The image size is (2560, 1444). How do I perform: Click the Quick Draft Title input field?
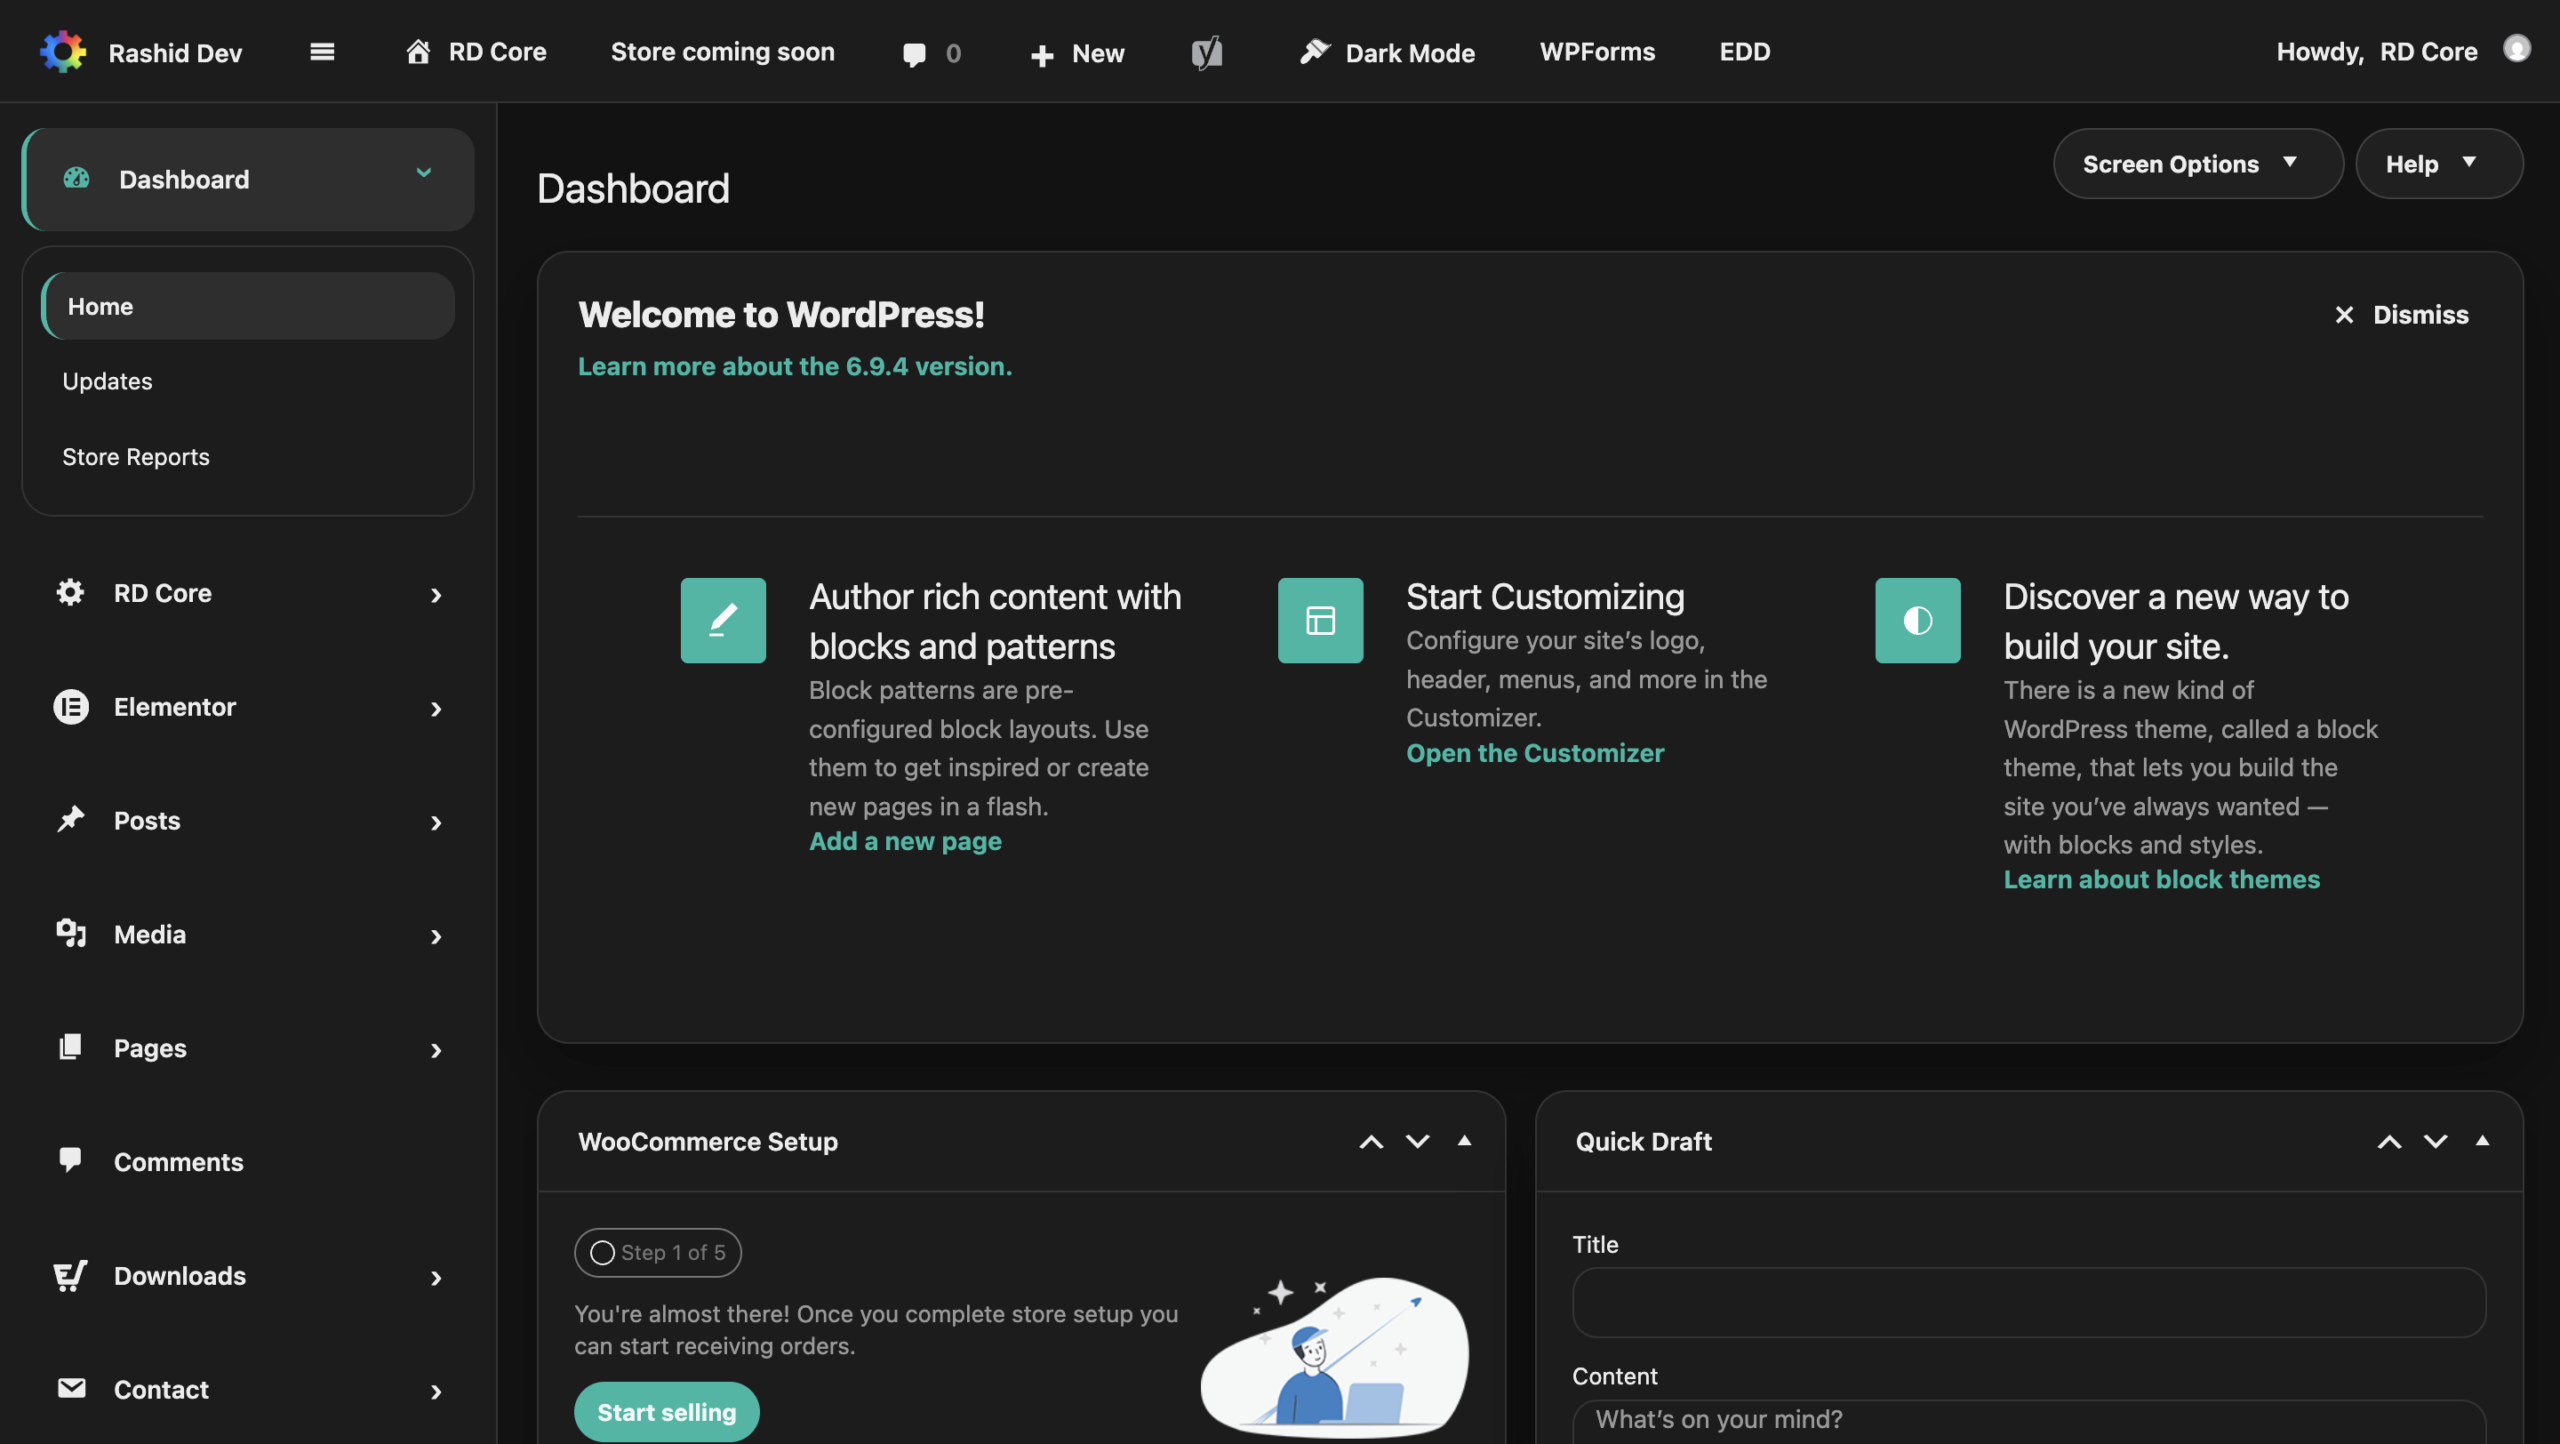[2028, 1302]
